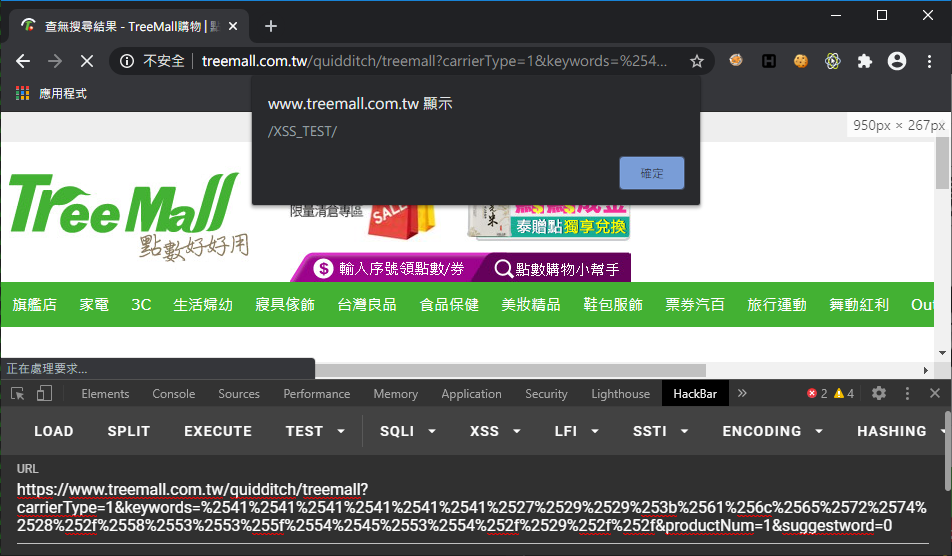Confirm the alert with 確定 button
952x556 pixels.
click(x=651, y=173)
